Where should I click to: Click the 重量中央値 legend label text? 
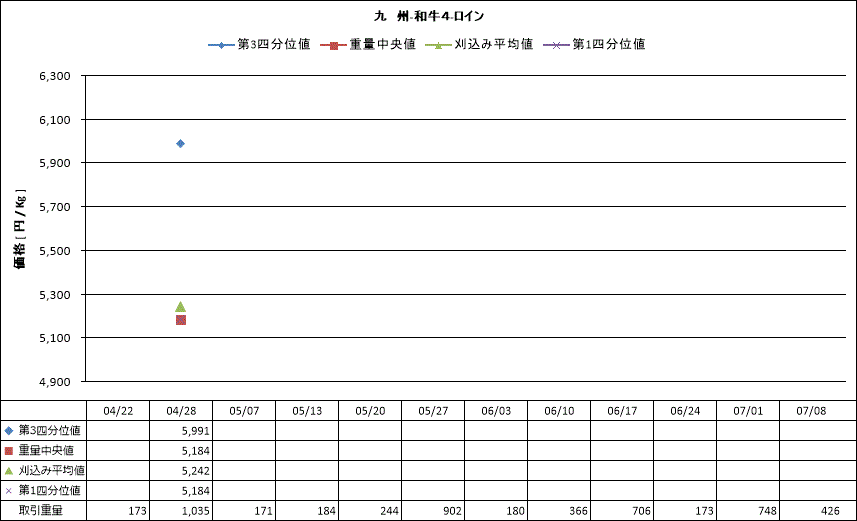point(383,44)
